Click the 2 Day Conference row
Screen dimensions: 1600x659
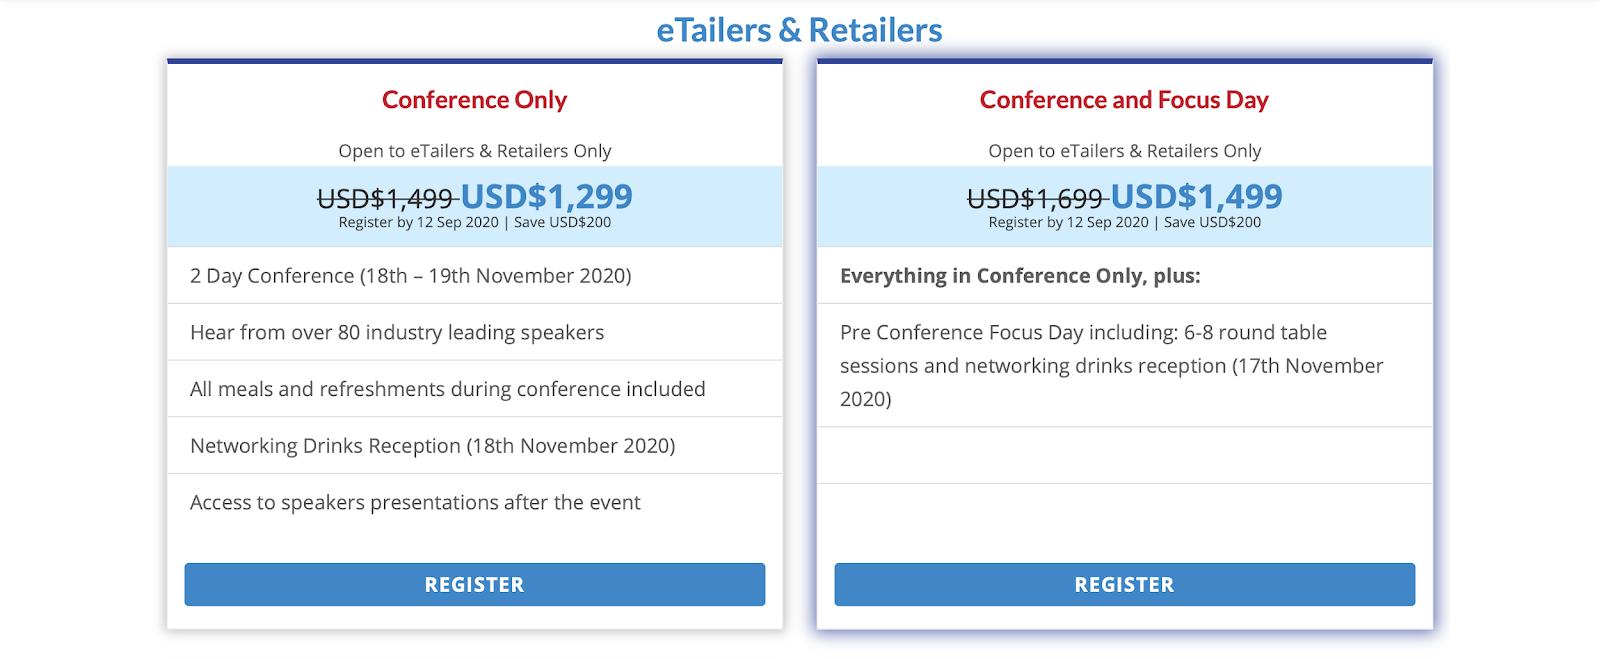pyautogui.click(x=475, y=275)
